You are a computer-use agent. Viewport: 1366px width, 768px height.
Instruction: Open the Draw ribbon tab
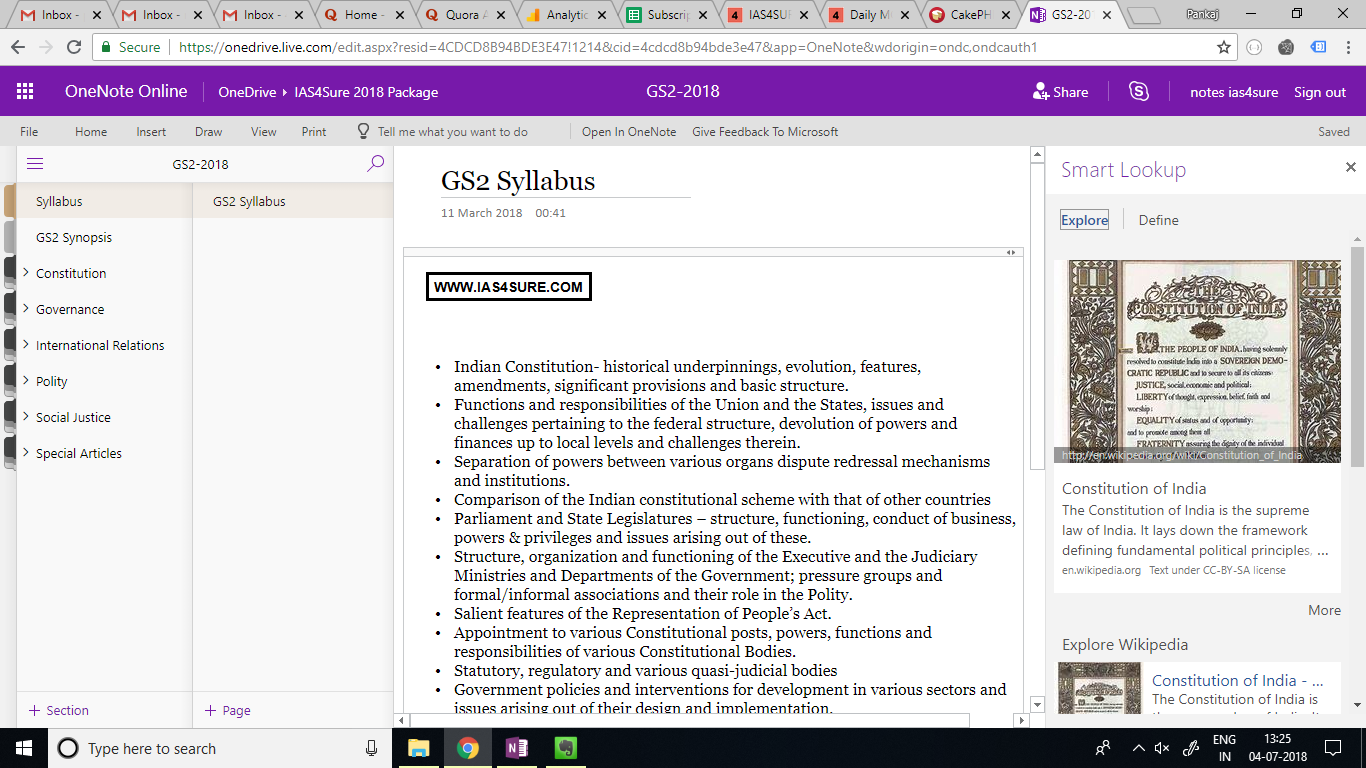click(208, 132)
